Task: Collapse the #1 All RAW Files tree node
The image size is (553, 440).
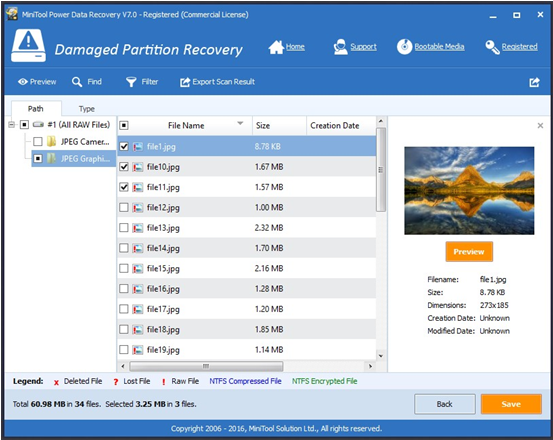Action: [x=12, y=124]
